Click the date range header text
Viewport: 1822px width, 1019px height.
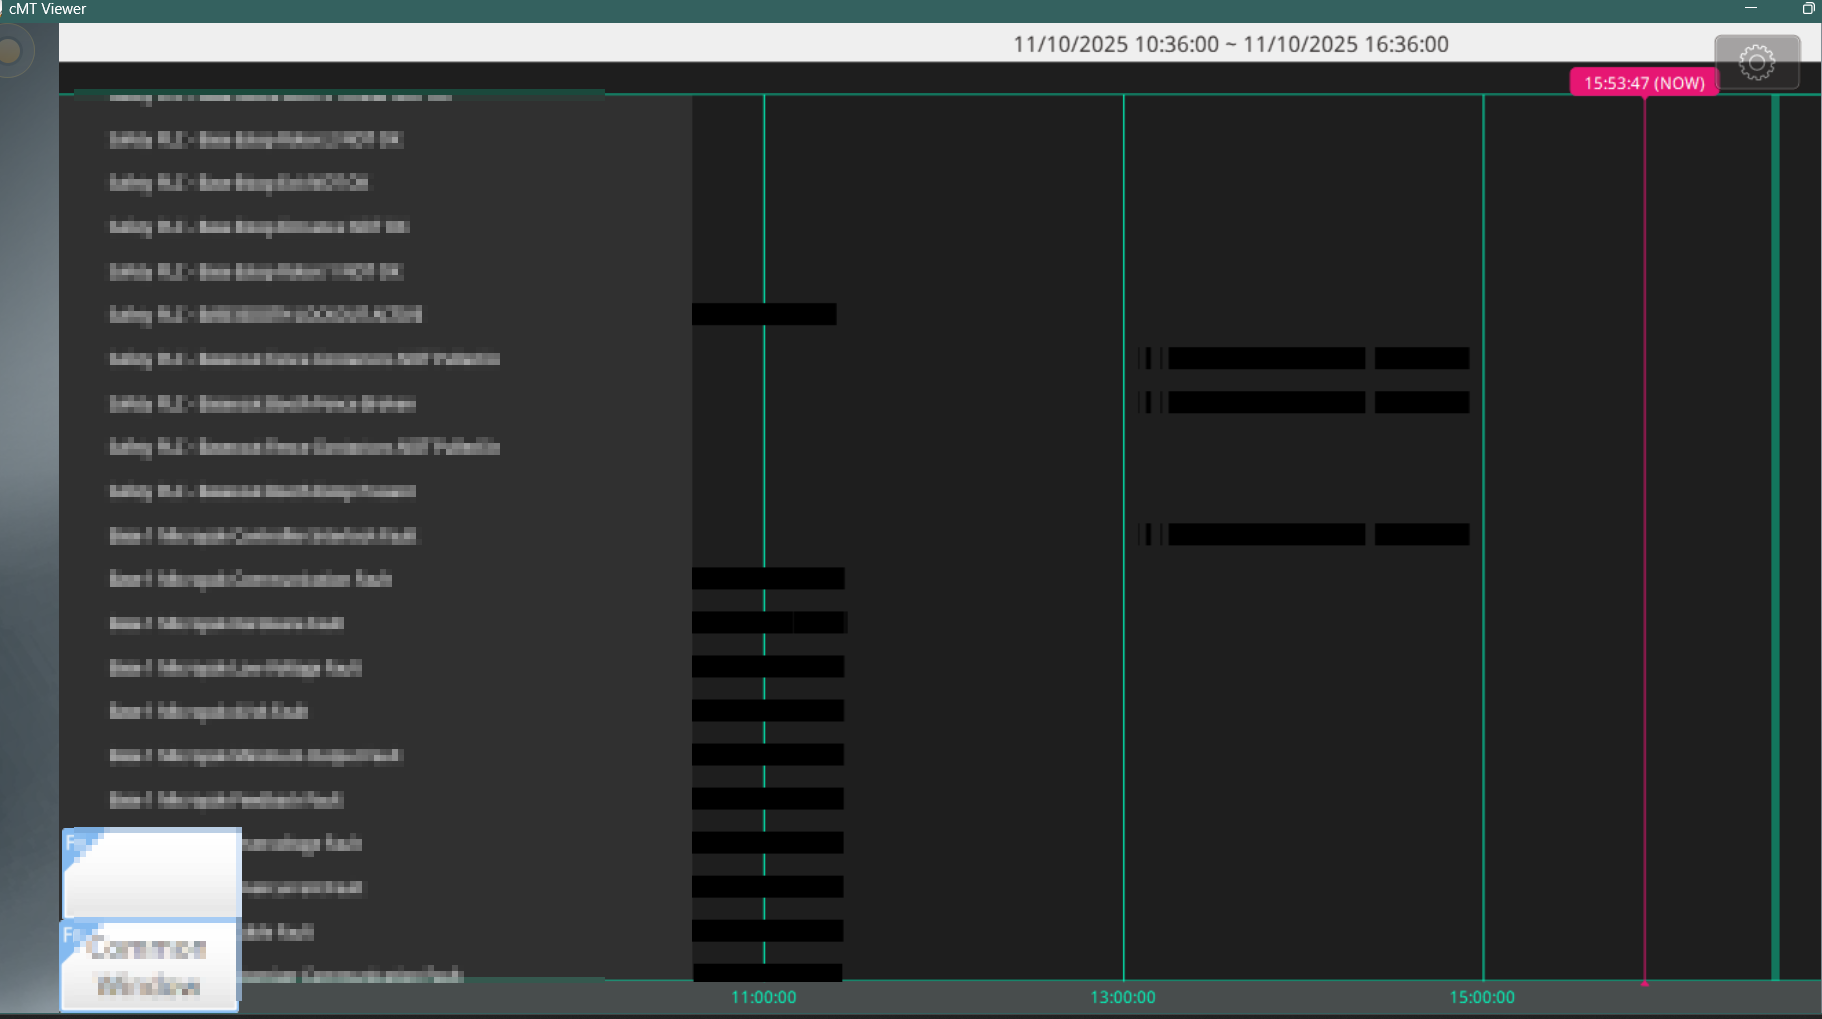(x=1230, y=44)
